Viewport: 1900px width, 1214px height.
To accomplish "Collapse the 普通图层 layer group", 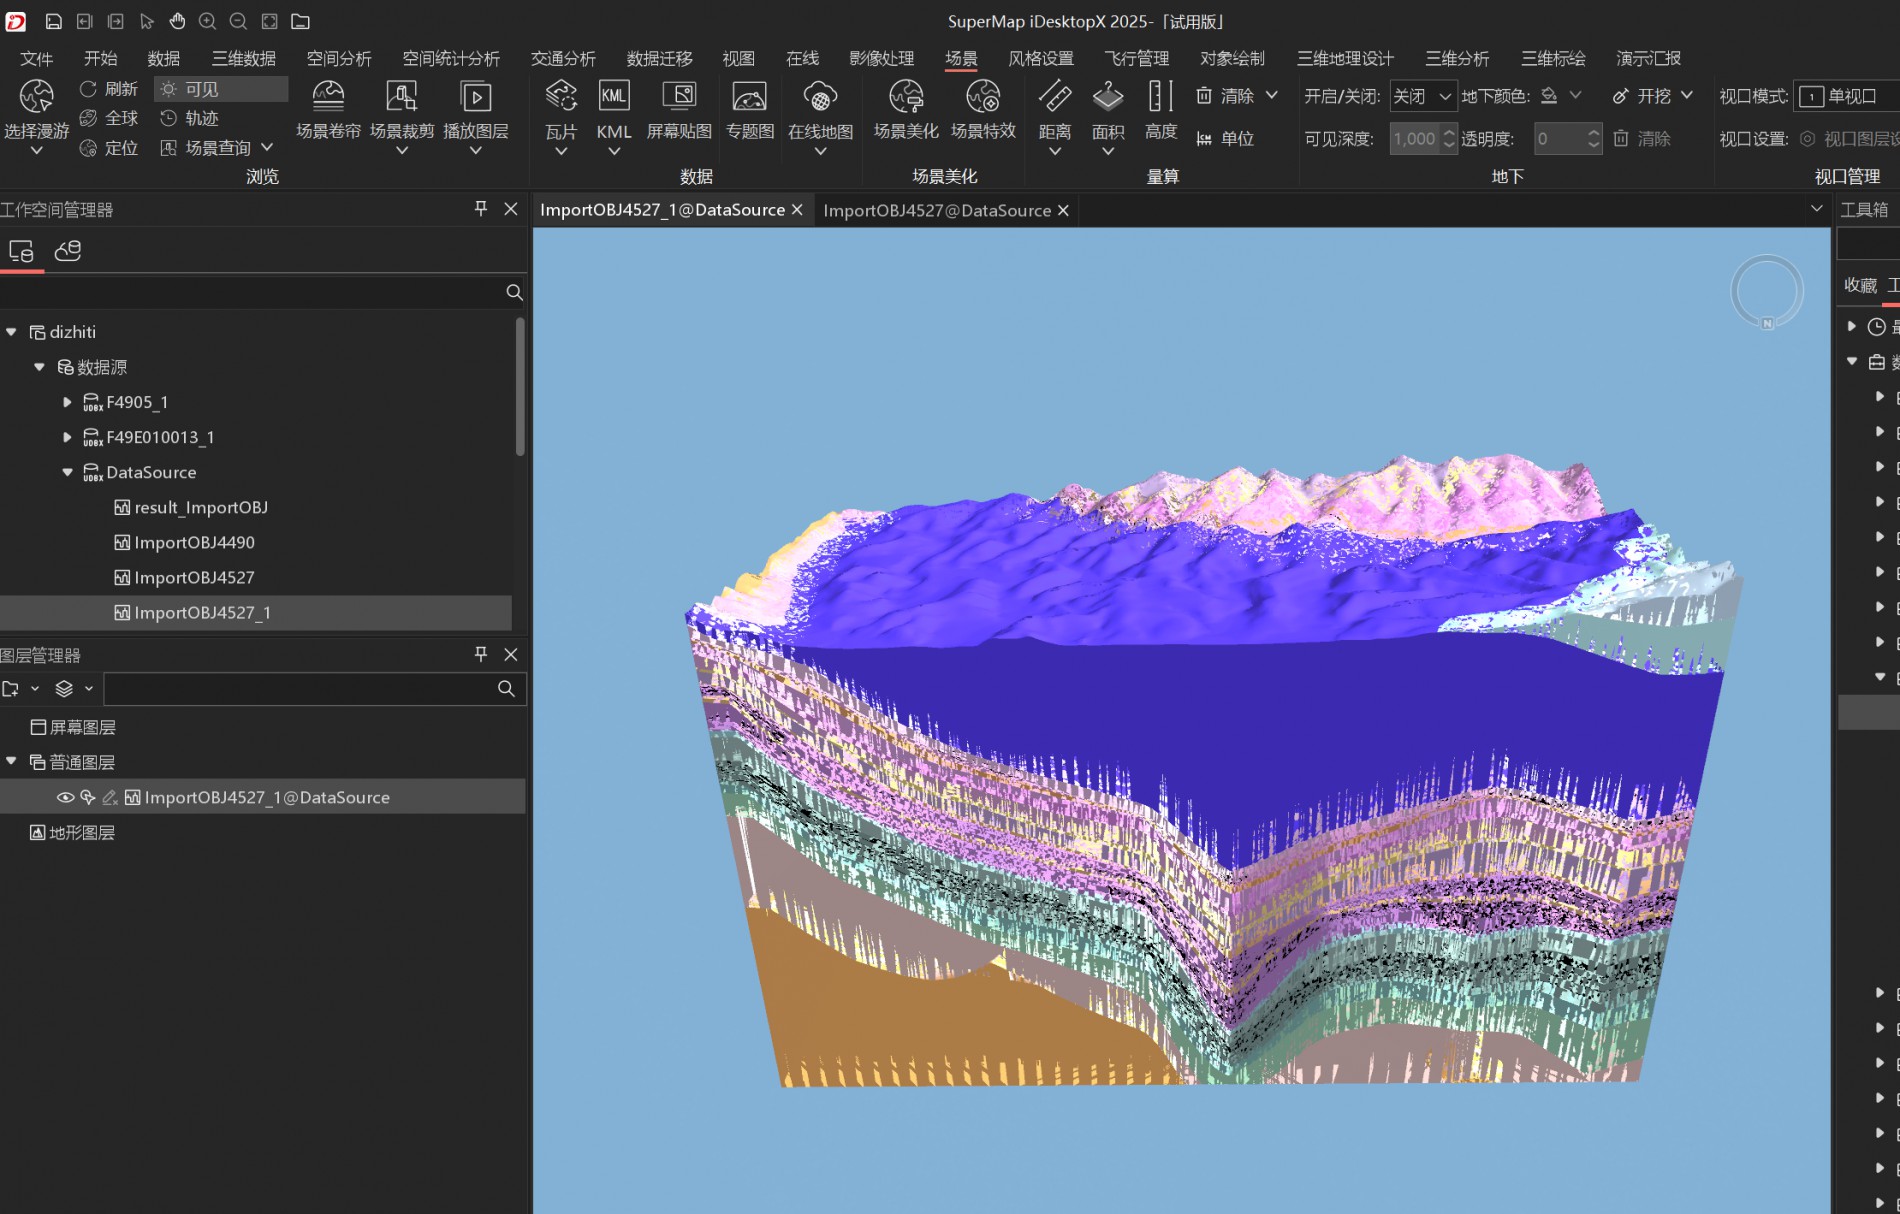I will 12,762.
